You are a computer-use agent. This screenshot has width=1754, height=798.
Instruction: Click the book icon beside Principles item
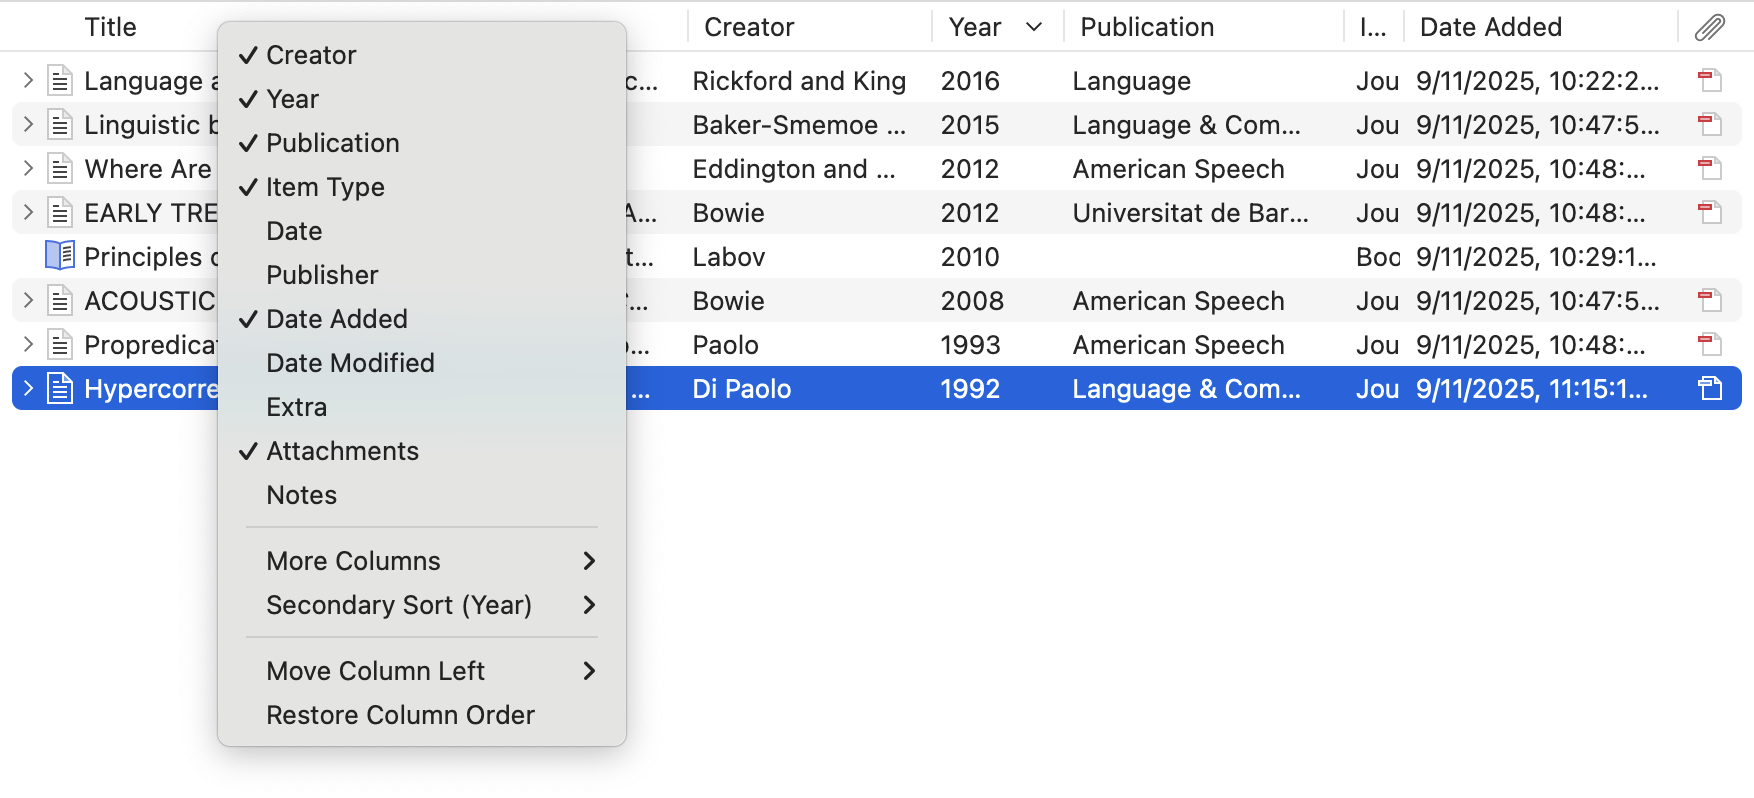[x=60, y=256]
